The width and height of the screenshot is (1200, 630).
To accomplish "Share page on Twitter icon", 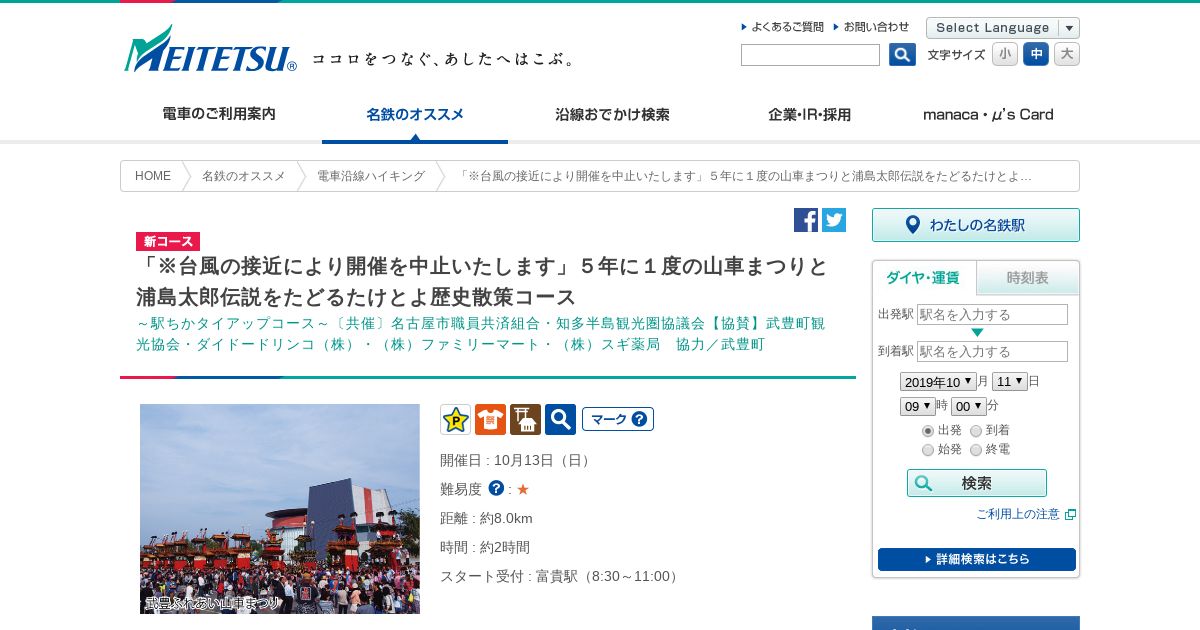I will point(834,220).
